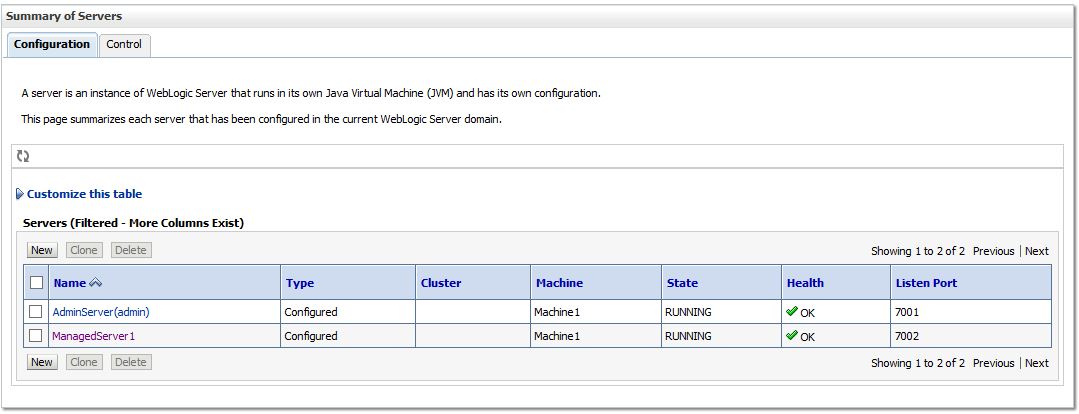Switch to the Control tab

[124, 44]
